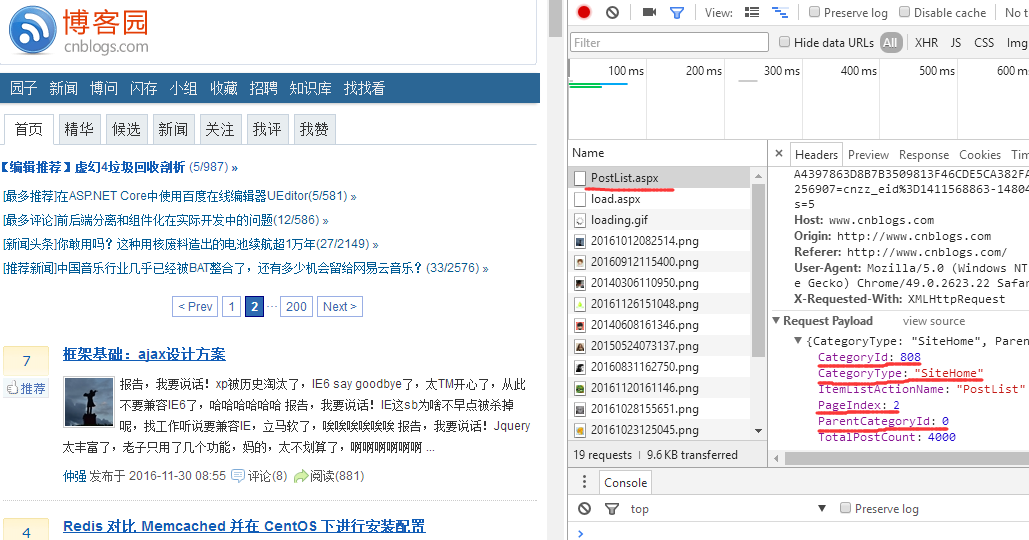Click the cnblogs RSS-style logo
Image resolution: width=1029 pixels, height=540 pixels.
(x=33, y=30)
